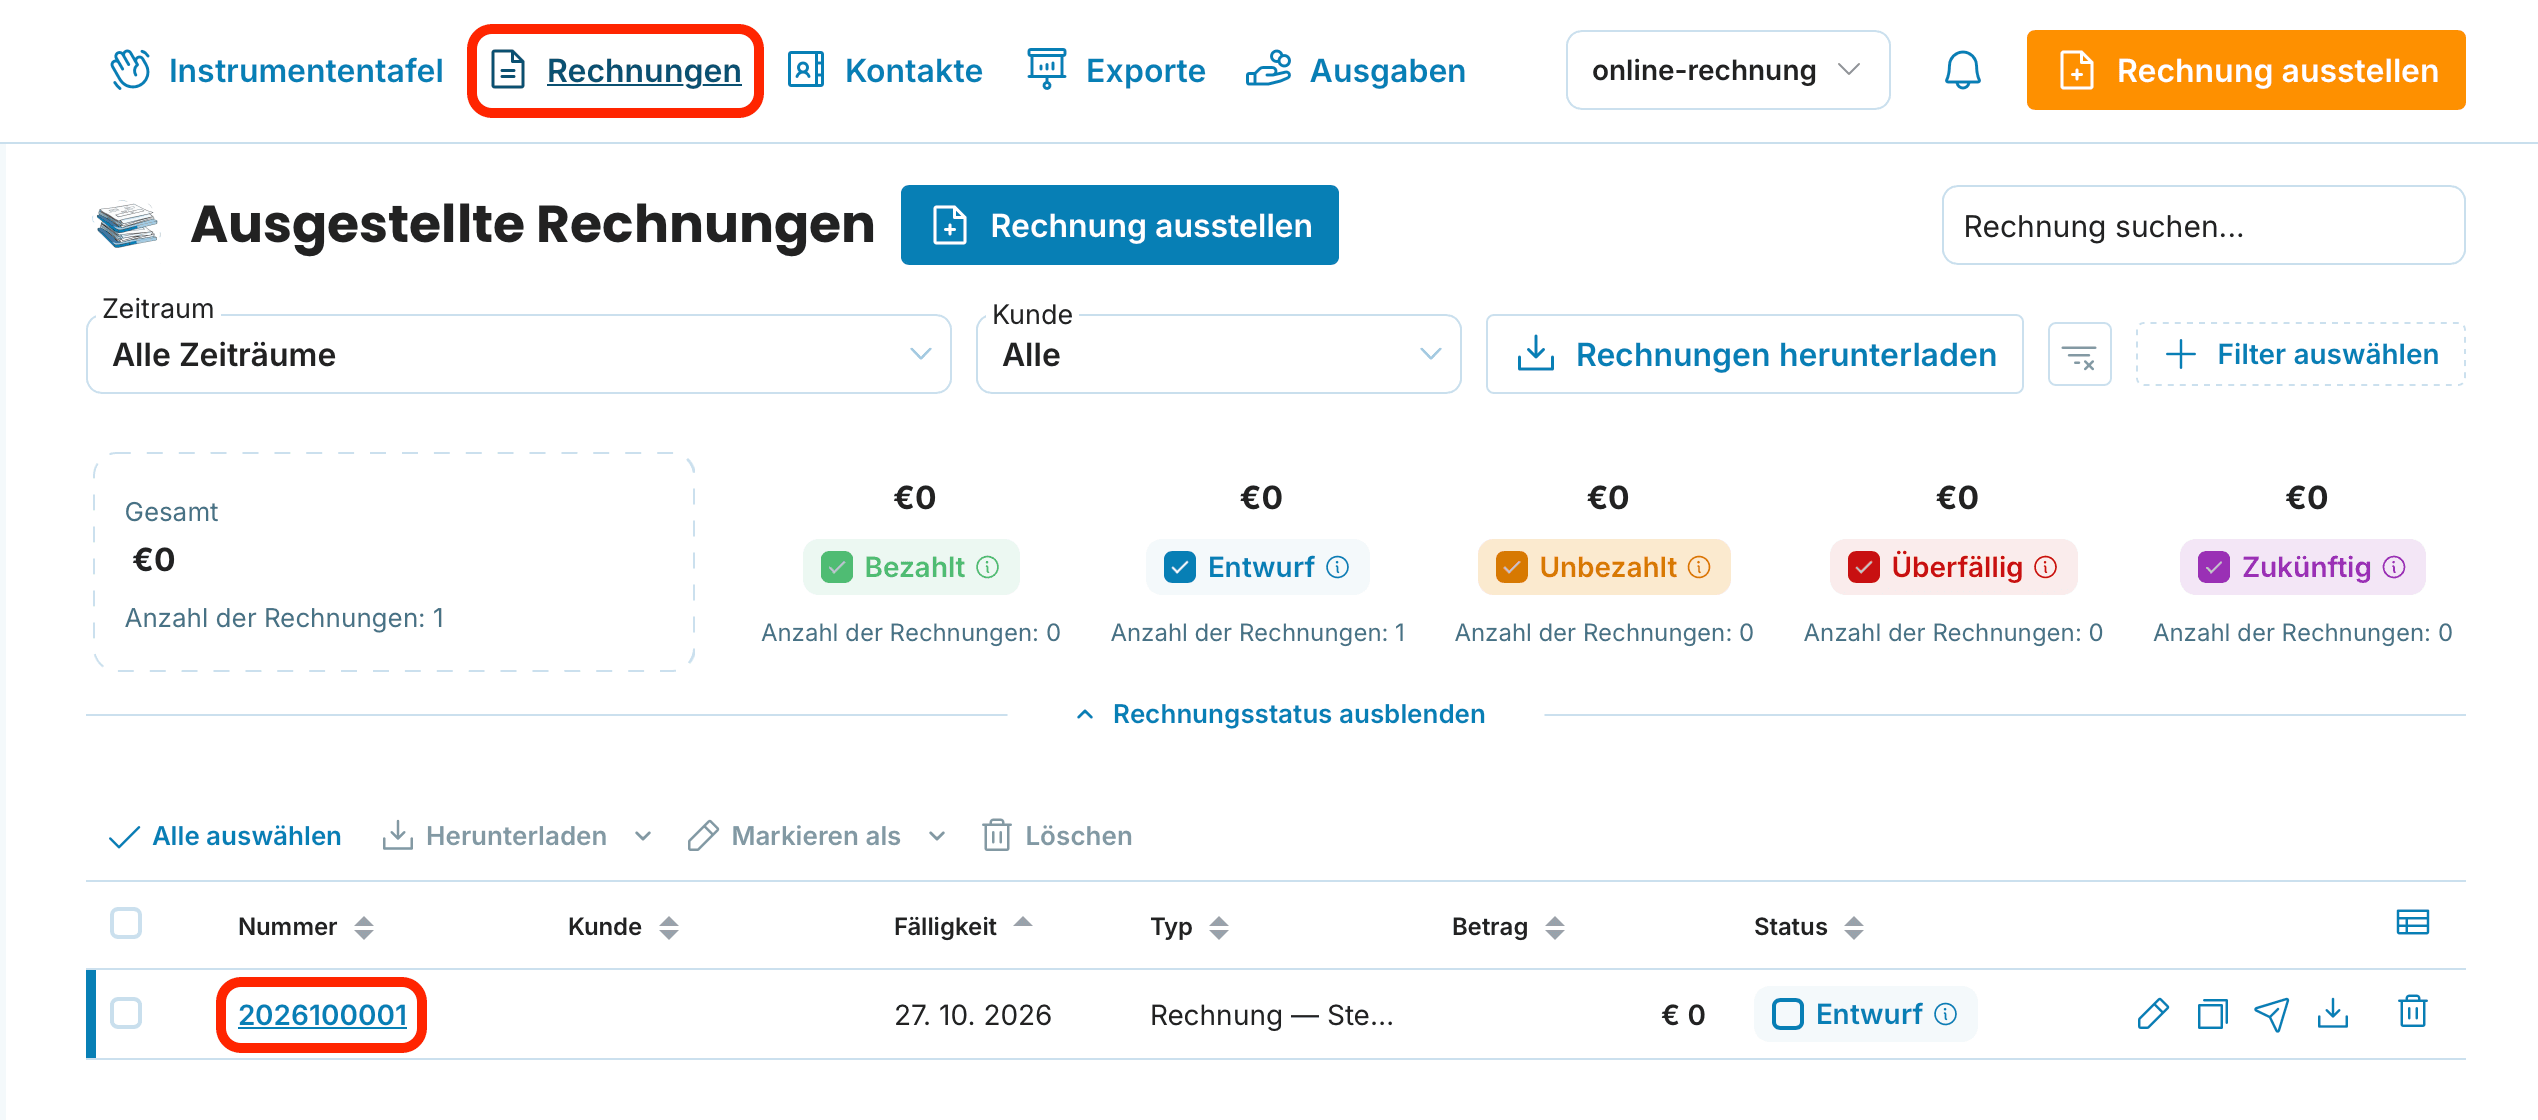Image resolution: width=2538 pixels, height=1120 pixels.
Task: Download invoice 2026100001 via row download icon
Action: pos(2332,1014)
